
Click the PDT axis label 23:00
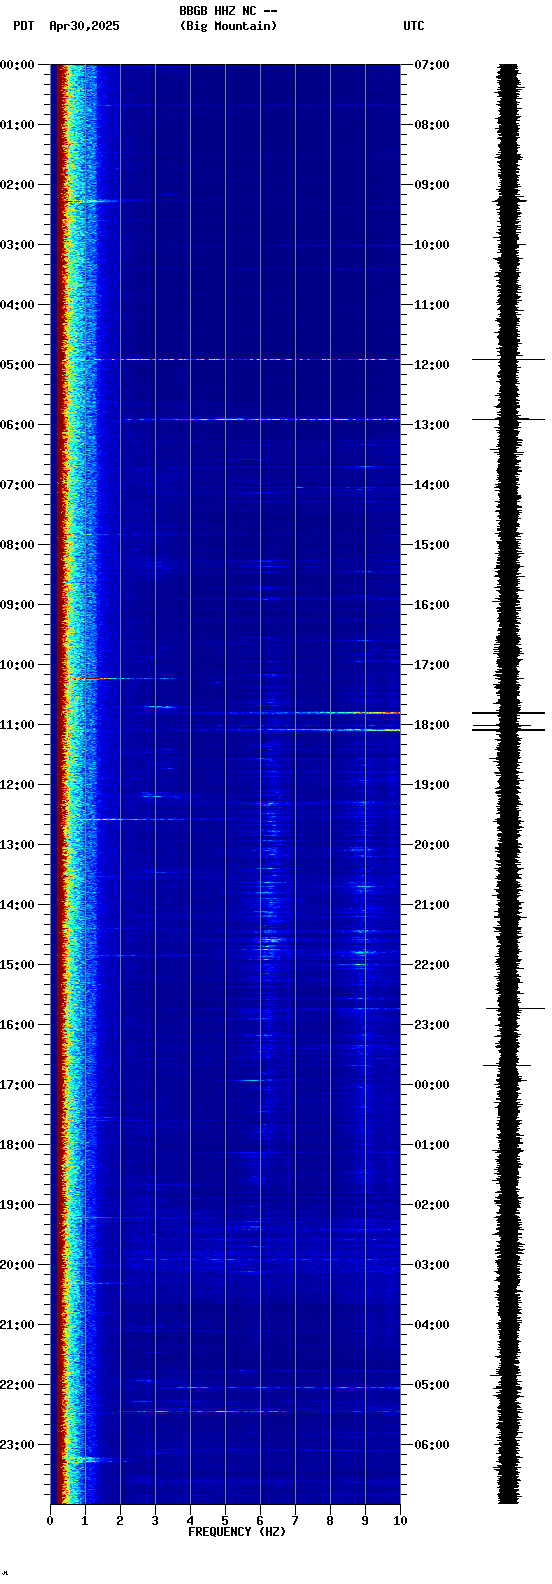pyautogui.click(x=17, y=1445)
